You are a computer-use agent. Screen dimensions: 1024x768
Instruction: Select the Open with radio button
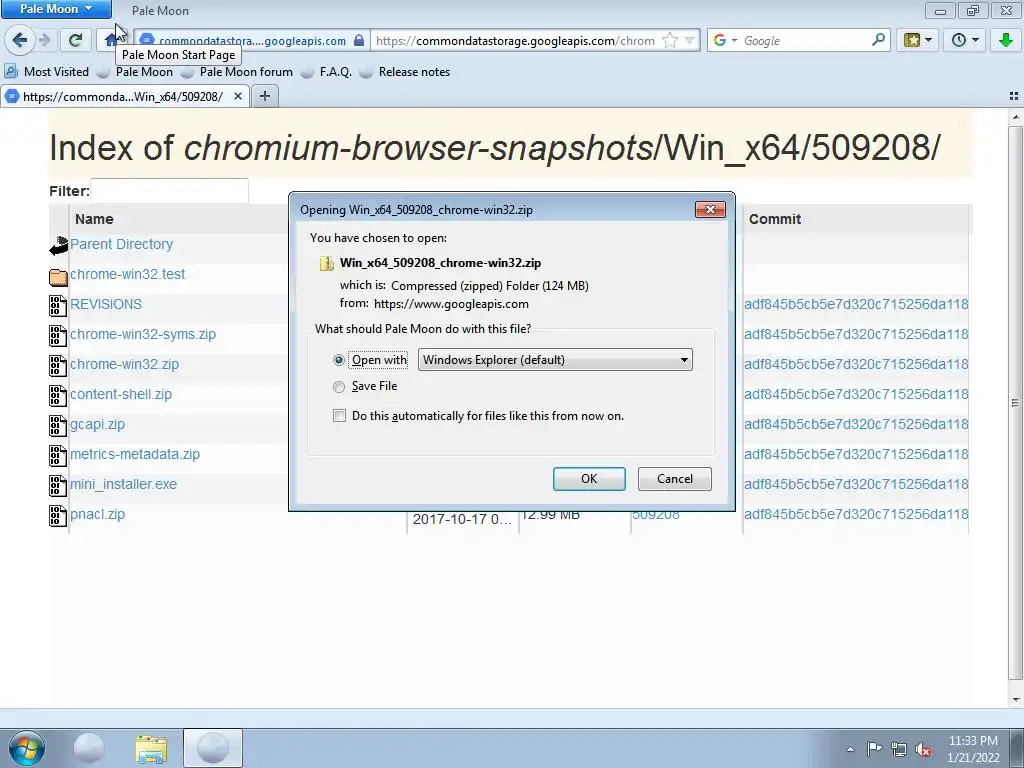tap(338, 360)
